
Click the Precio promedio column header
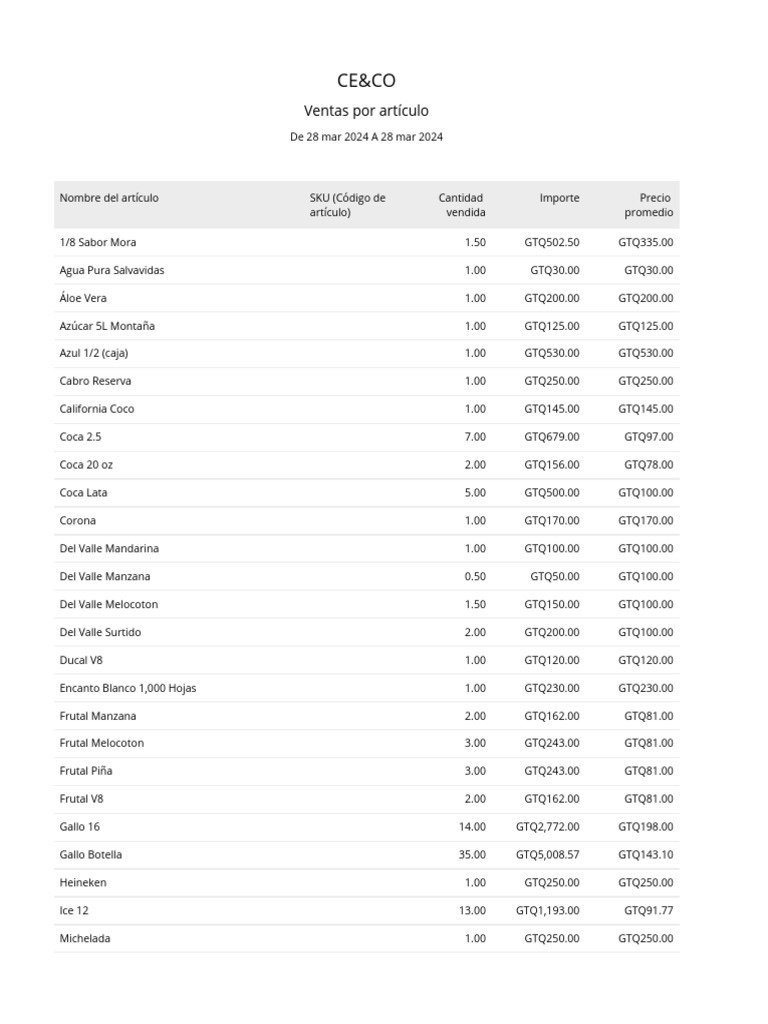[x=650, y=205]
